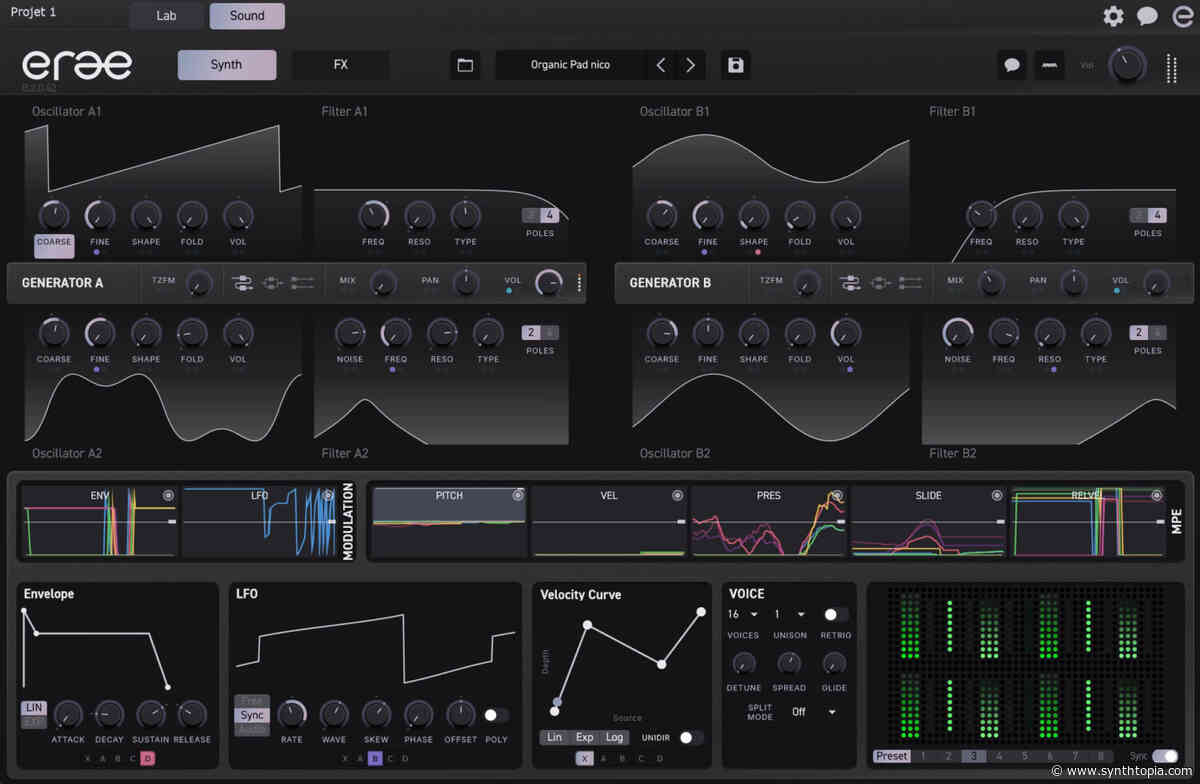Screen dimensions: 1200x784
Task: Click the Preset button under LED grid
Action: click(x=892, y=756)
